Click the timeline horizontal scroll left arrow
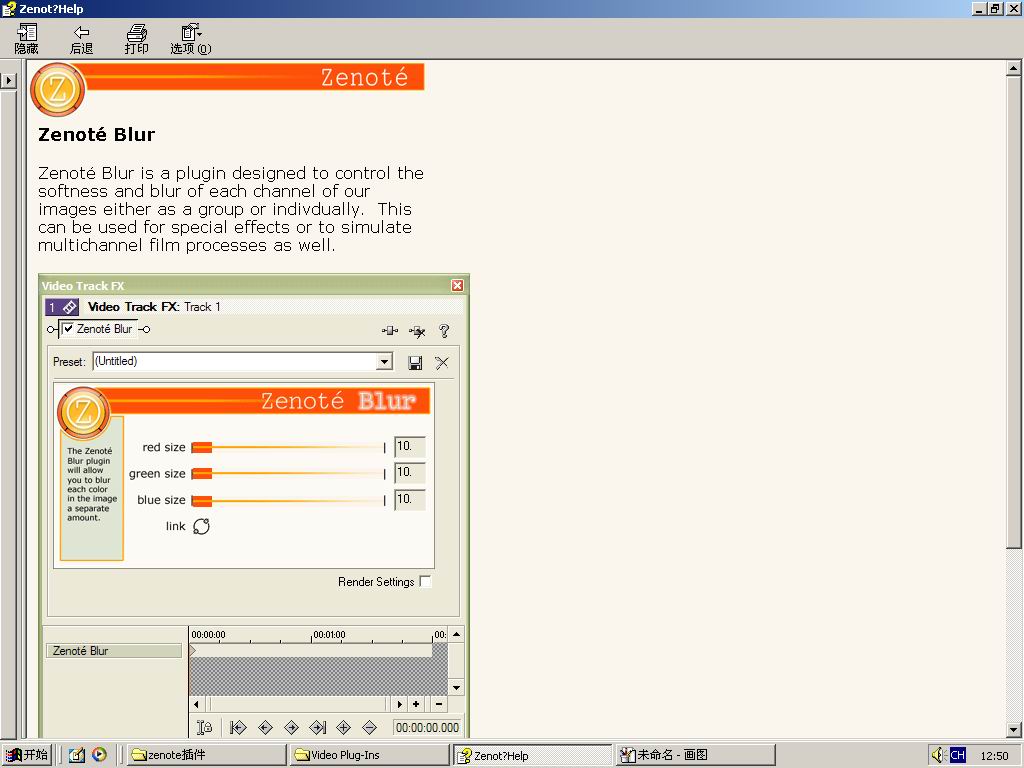This screenshot has height=768, width=1024. (x=197, y=704)
